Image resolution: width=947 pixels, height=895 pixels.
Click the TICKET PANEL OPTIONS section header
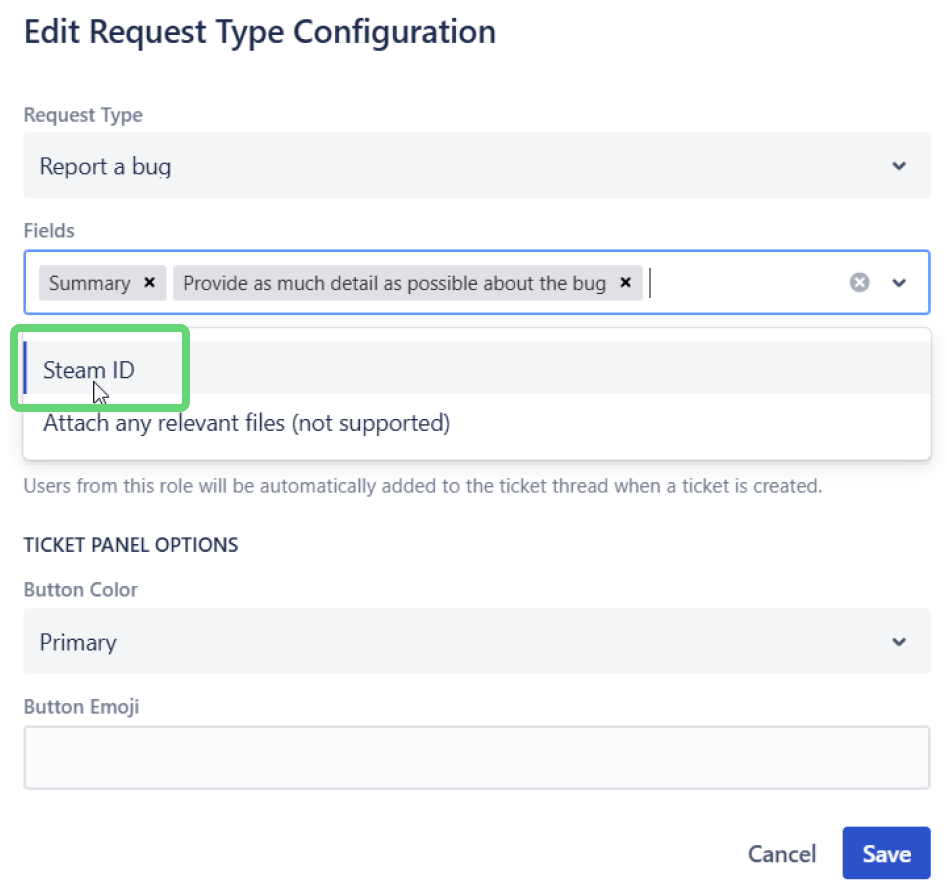coord(131,545)
